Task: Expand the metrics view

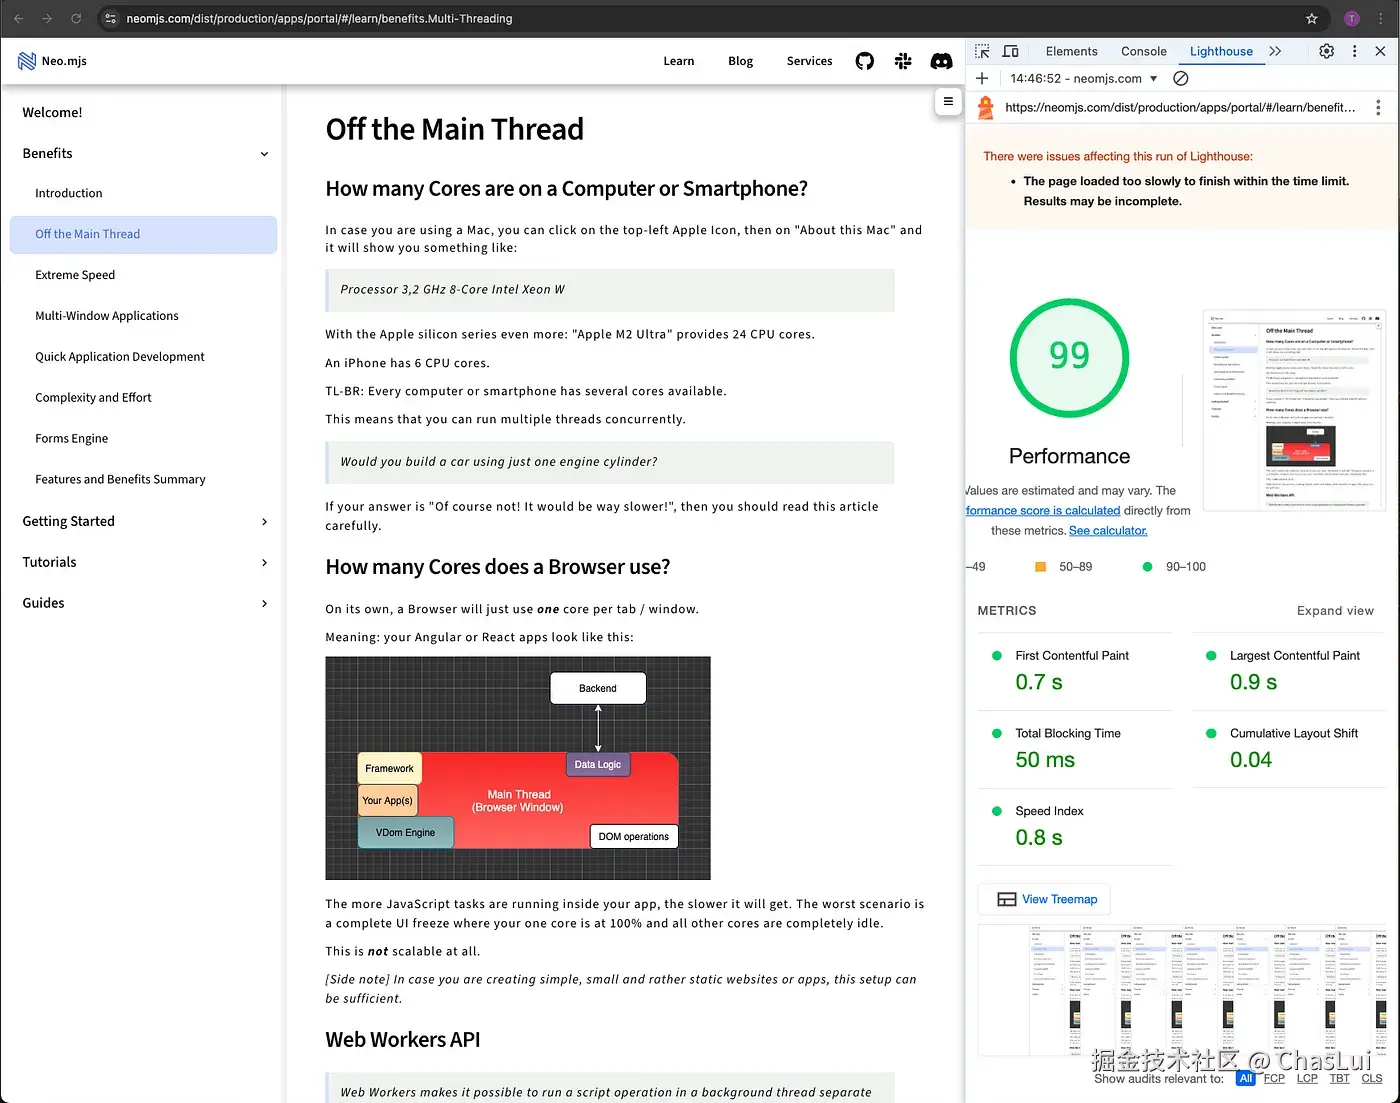Action: pos(1335,610)
